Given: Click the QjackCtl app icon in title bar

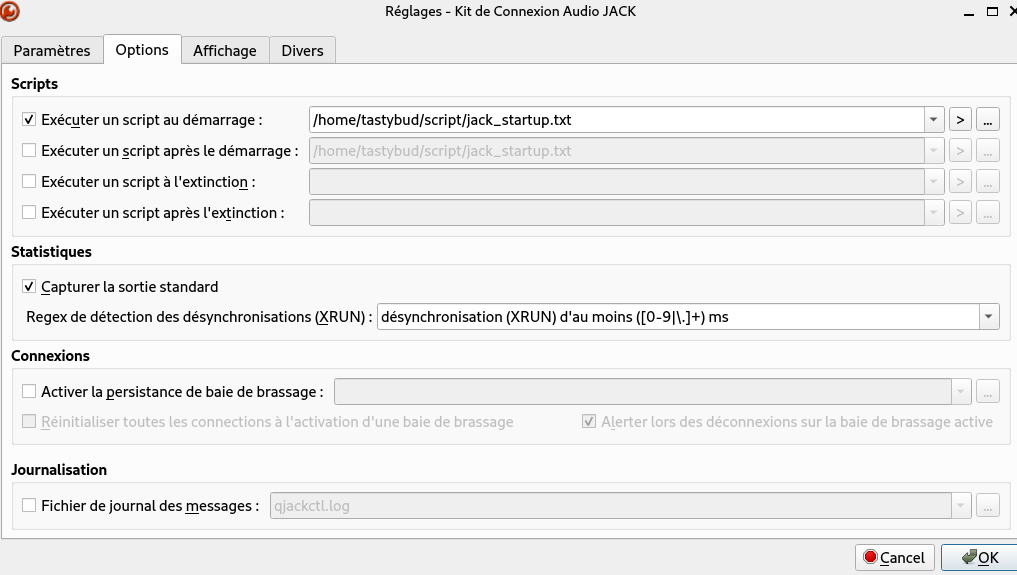Looking at the screenshot, I should tap(12, 11).
